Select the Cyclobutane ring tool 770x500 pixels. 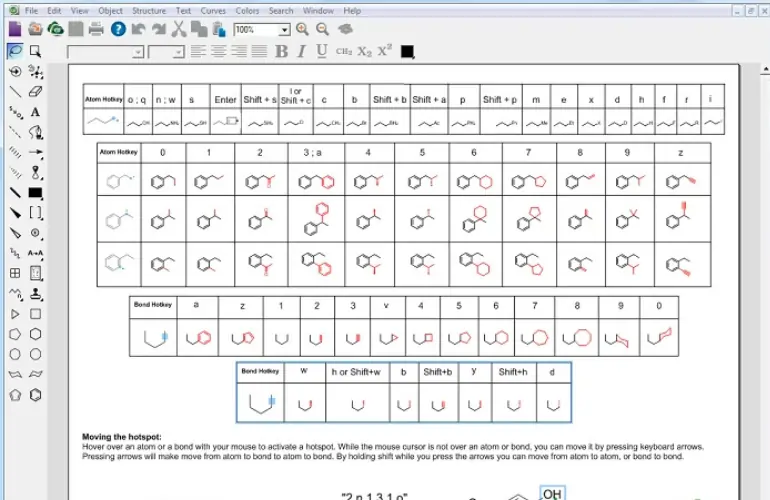click(35, 314)
